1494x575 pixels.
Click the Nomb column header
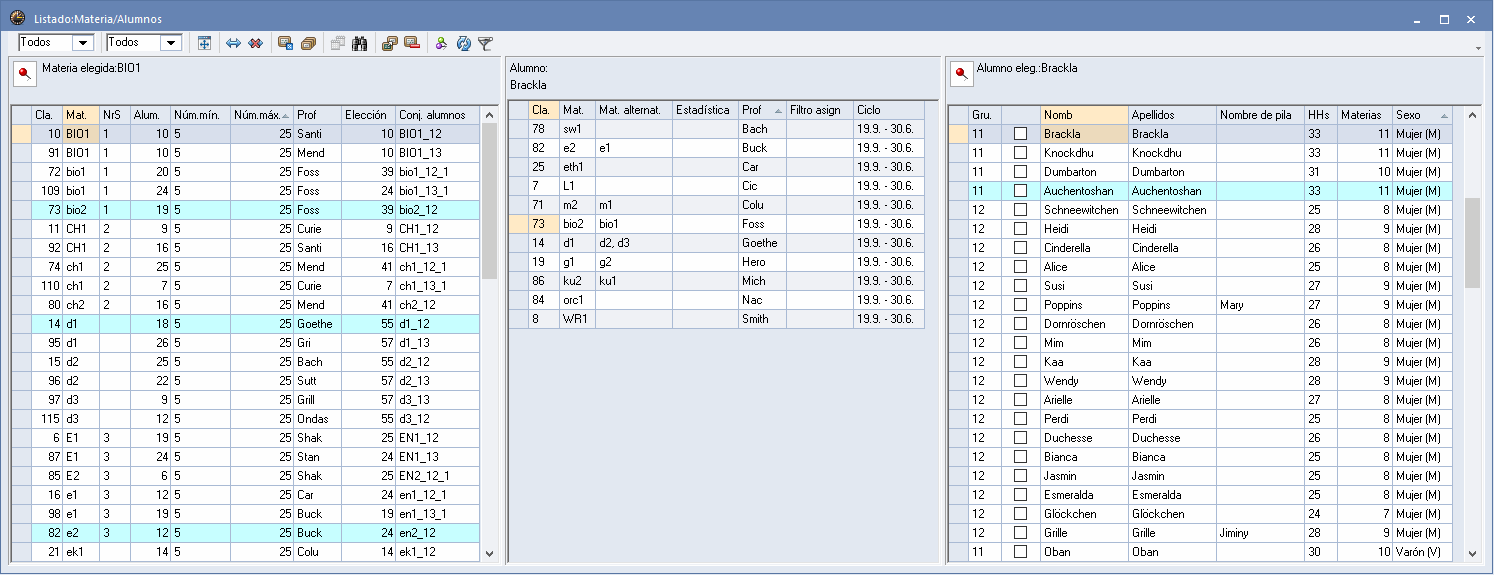click(x=1084, y=115)
